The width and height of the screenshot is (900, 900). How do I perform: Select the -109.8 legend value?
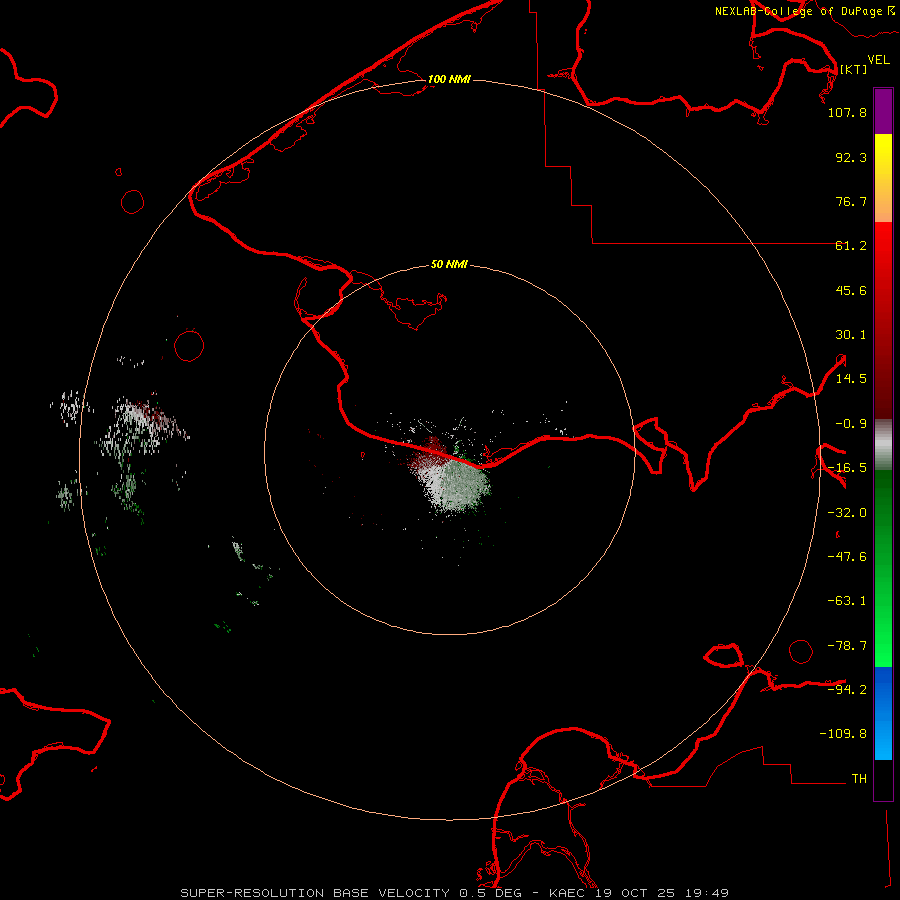[x=843, y=734]
